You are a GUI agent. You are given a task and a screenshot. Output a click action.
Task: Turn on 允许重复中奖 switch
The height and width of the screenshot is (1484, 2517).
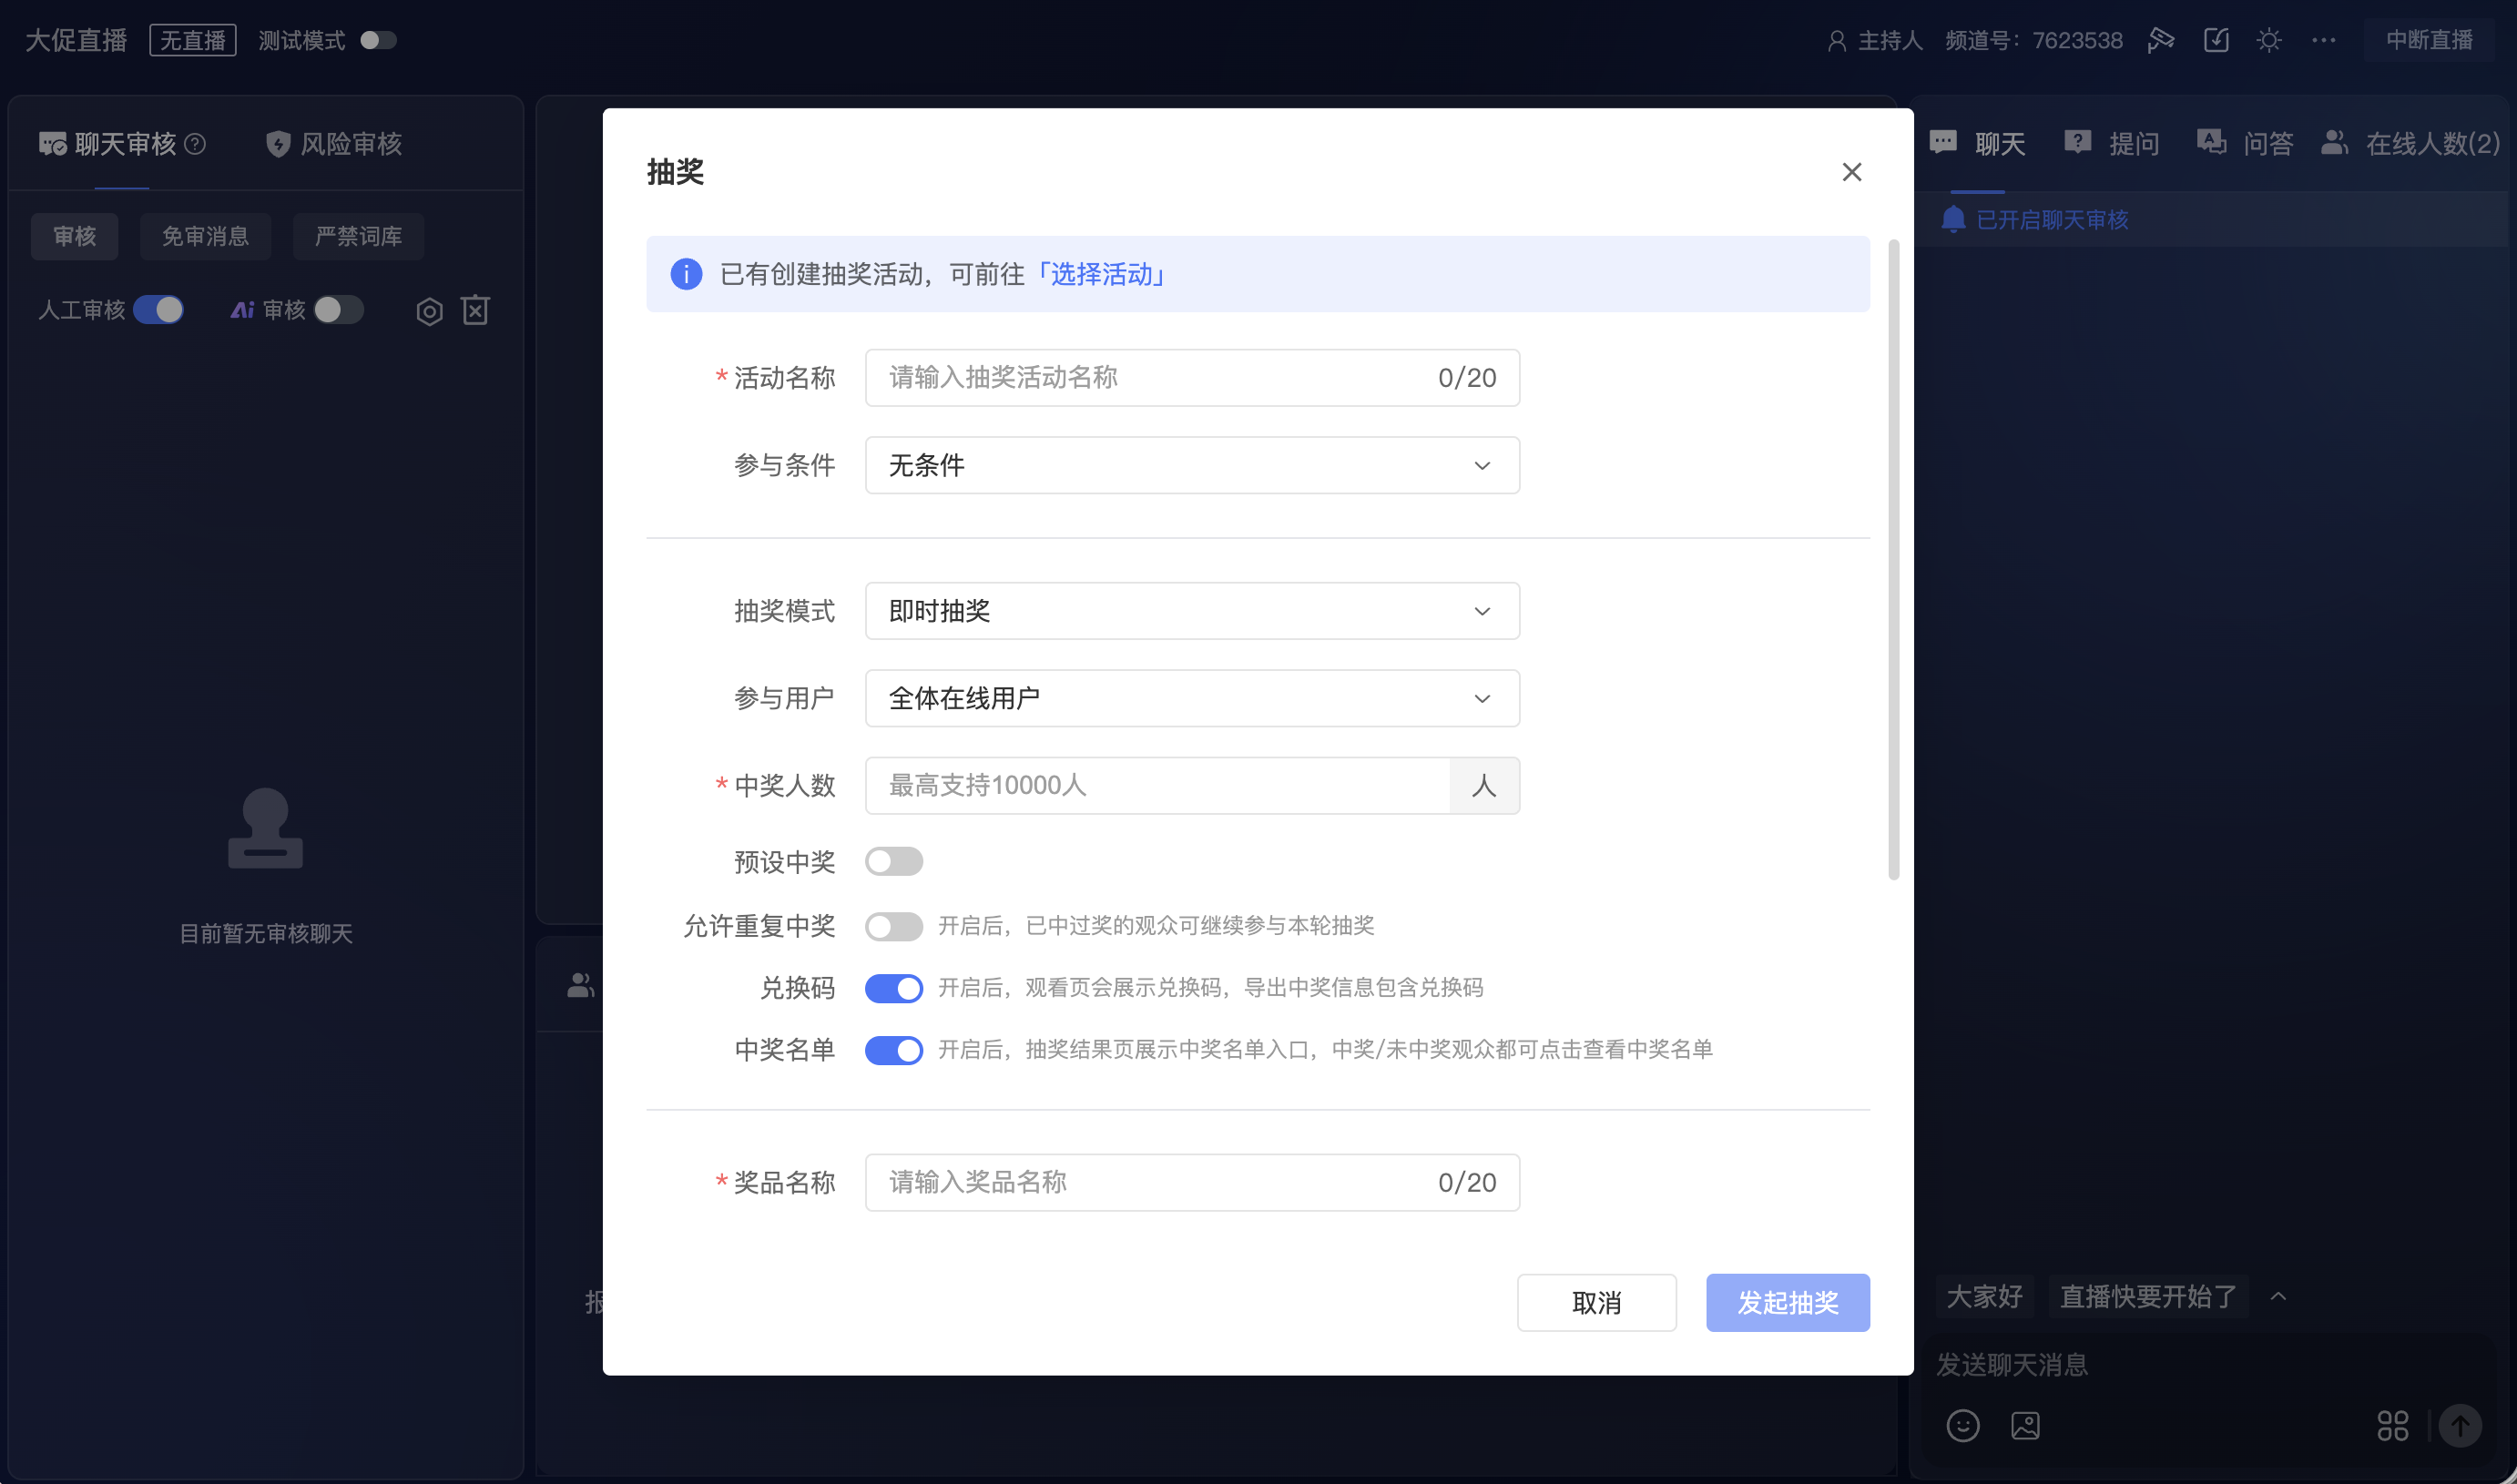pos(894,926)
